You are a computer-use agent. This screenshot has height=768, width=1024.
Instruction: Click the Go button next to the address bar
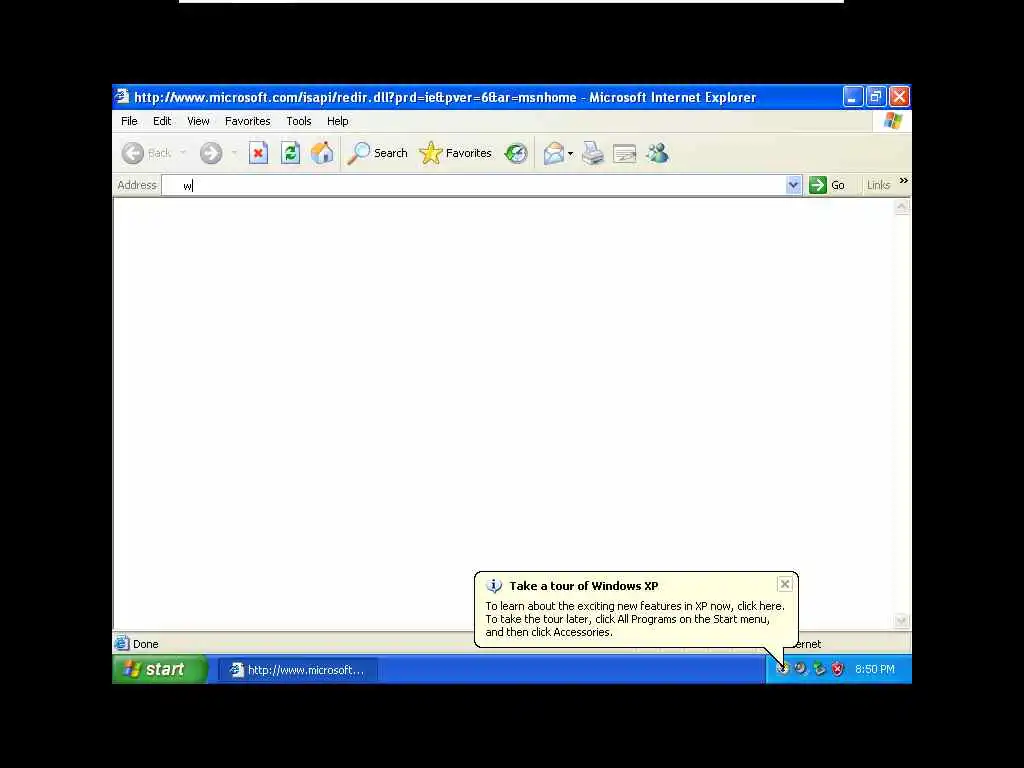(827, 185)
